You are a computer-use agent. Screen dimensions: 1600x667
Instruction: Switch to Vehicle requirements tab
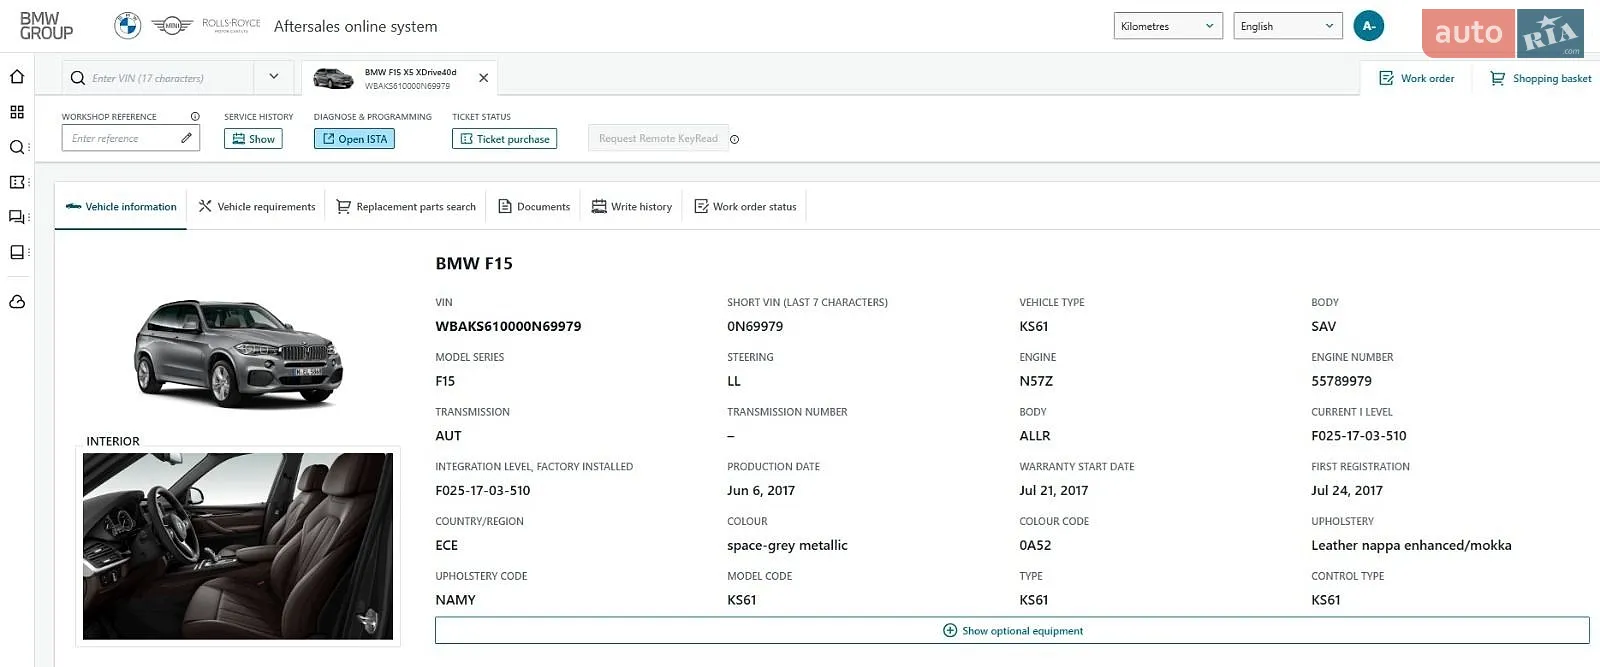(256, 207)
